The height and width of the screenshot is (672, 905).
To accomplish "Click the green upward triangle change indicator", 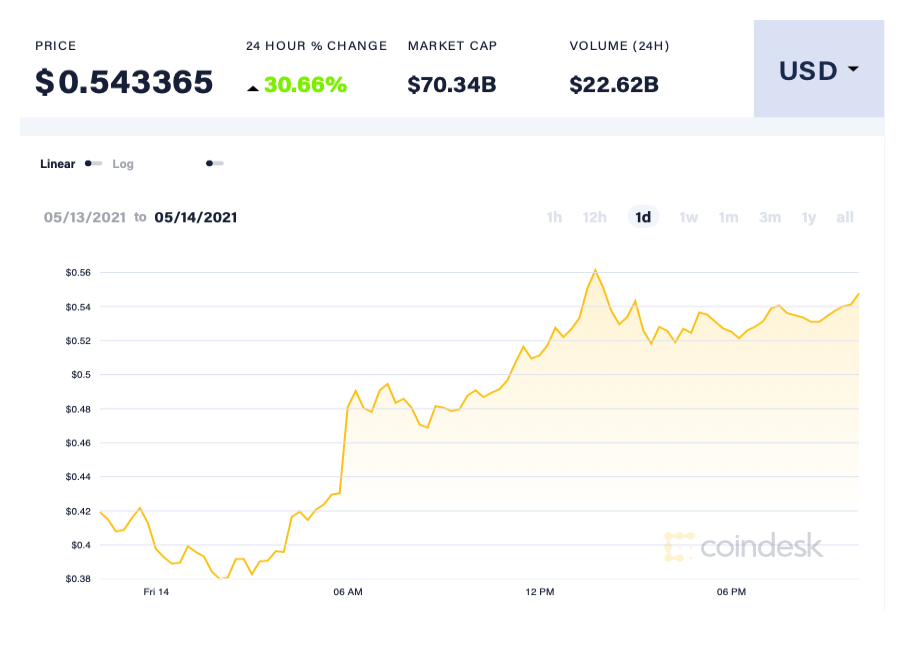I will tap(254, 87).
